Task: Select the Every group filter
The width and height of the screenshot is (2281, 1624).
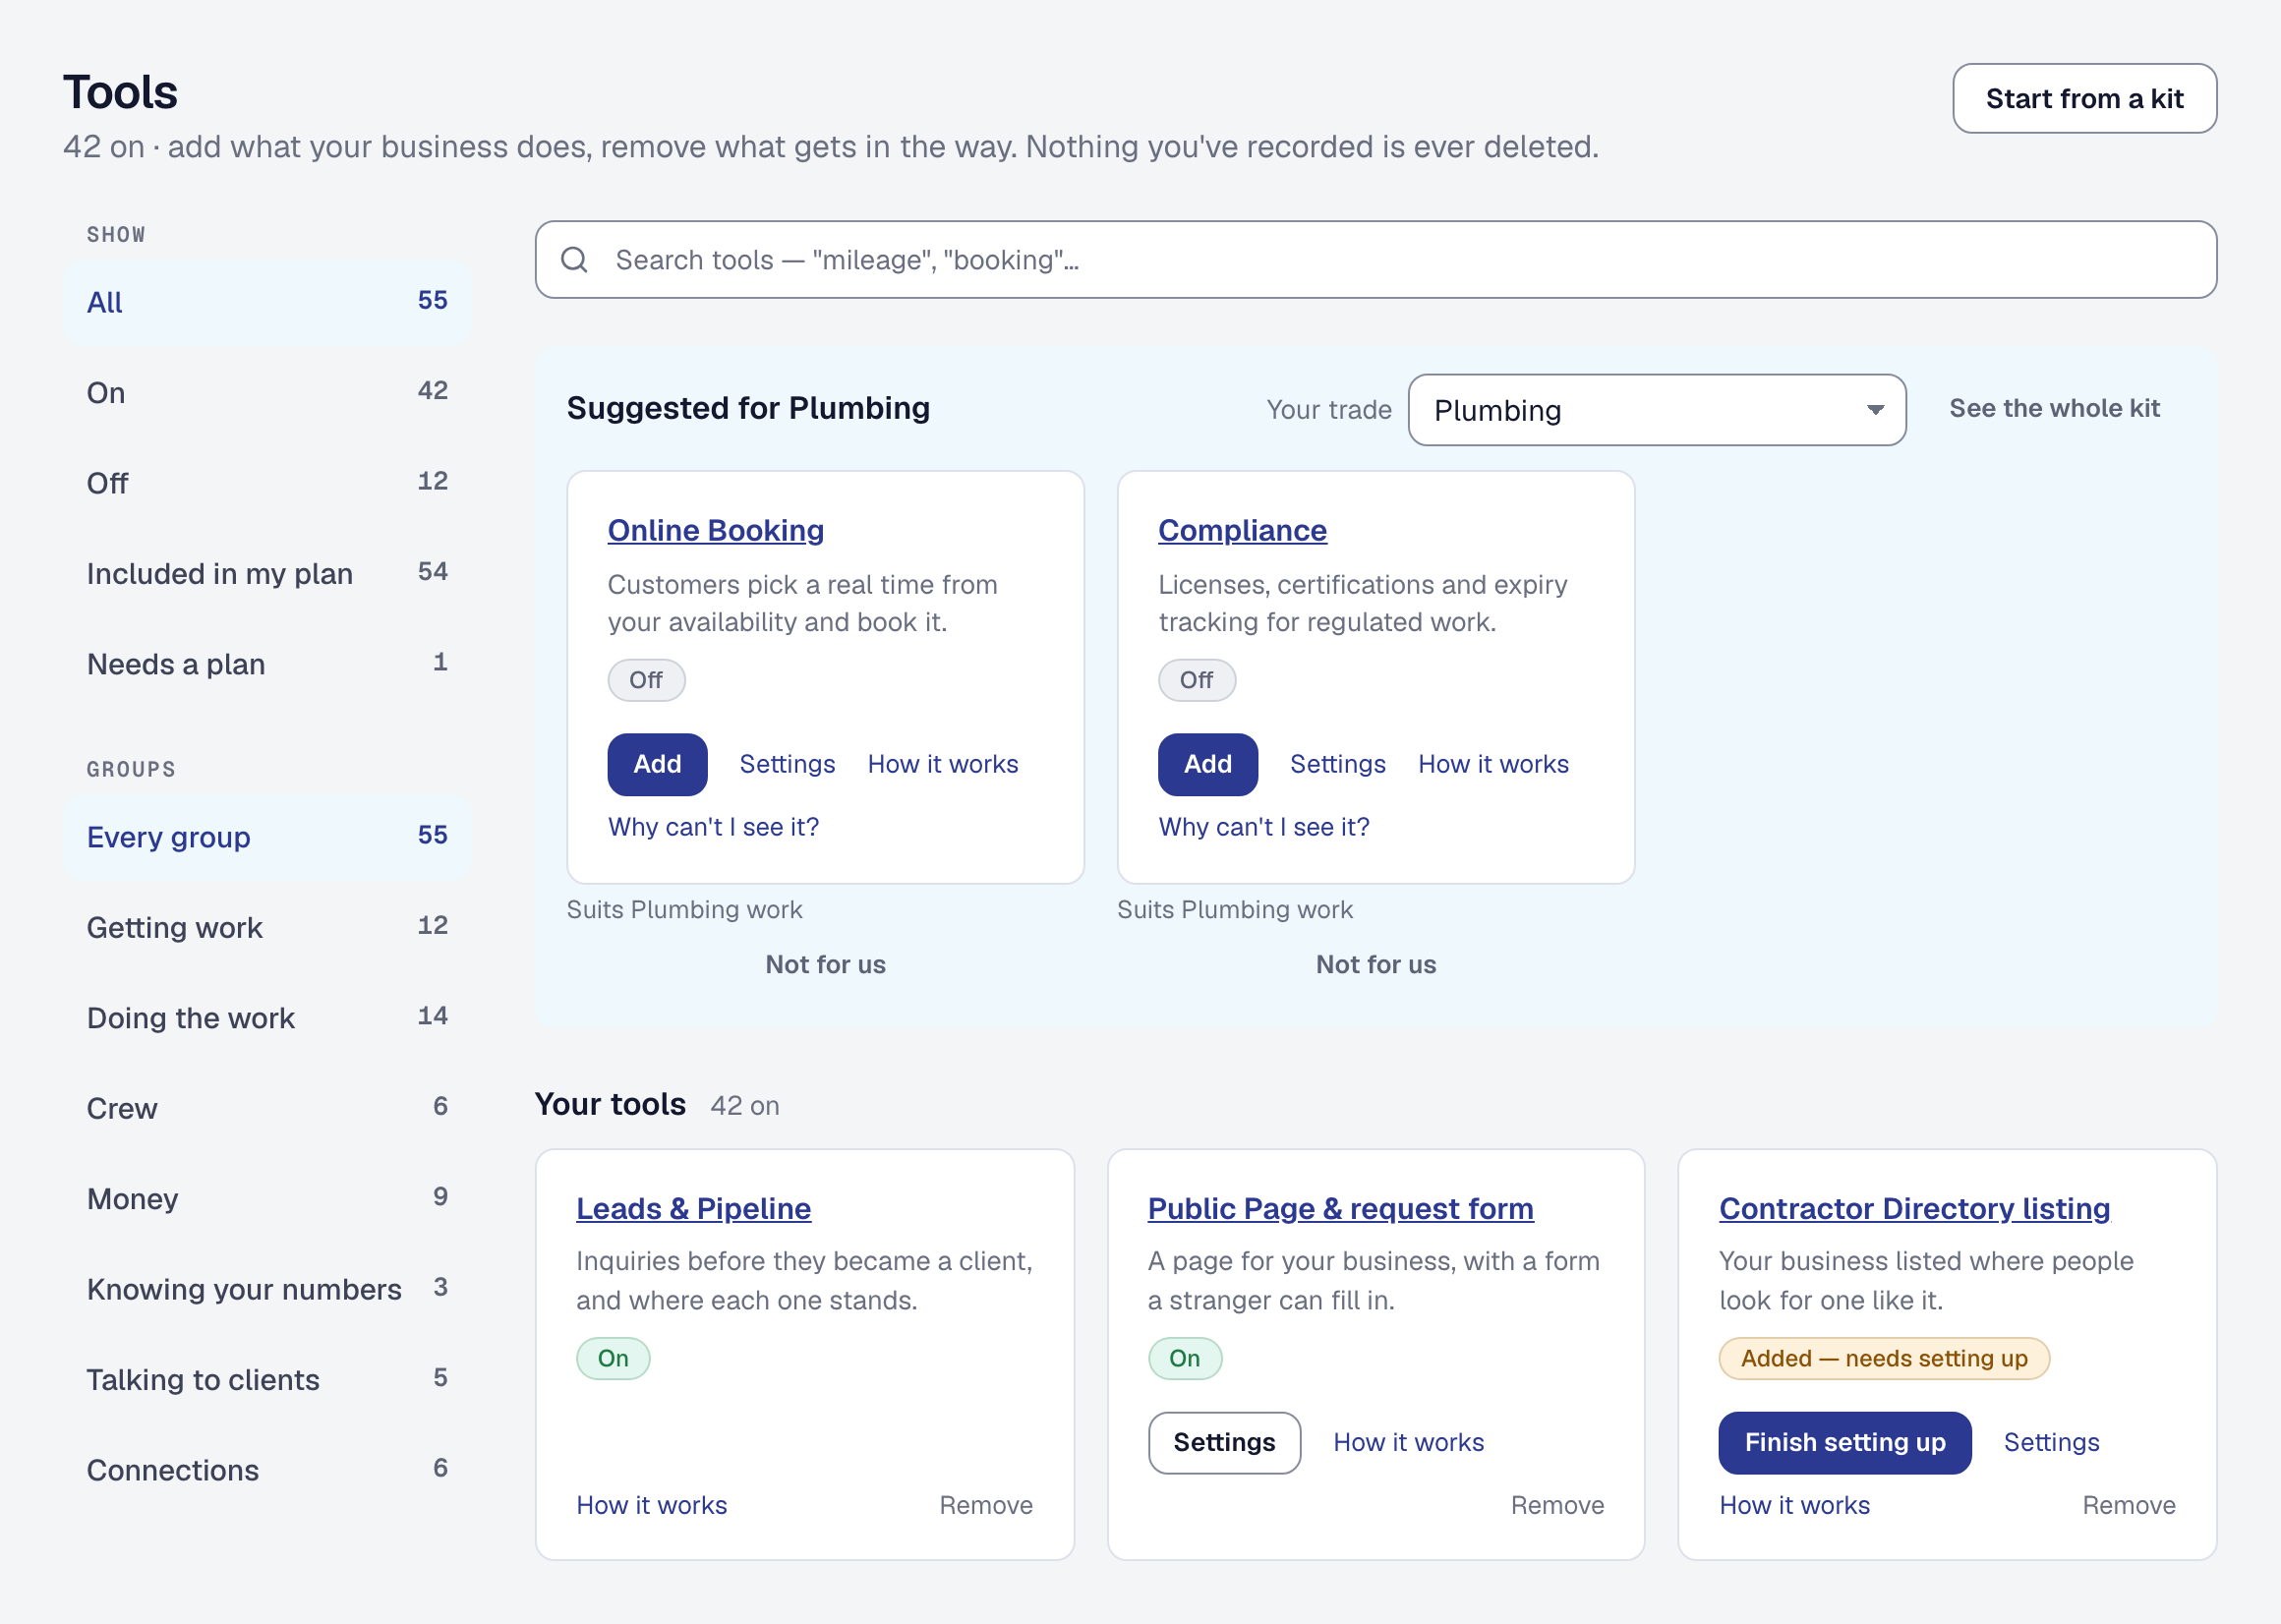Action: point(267,837)
